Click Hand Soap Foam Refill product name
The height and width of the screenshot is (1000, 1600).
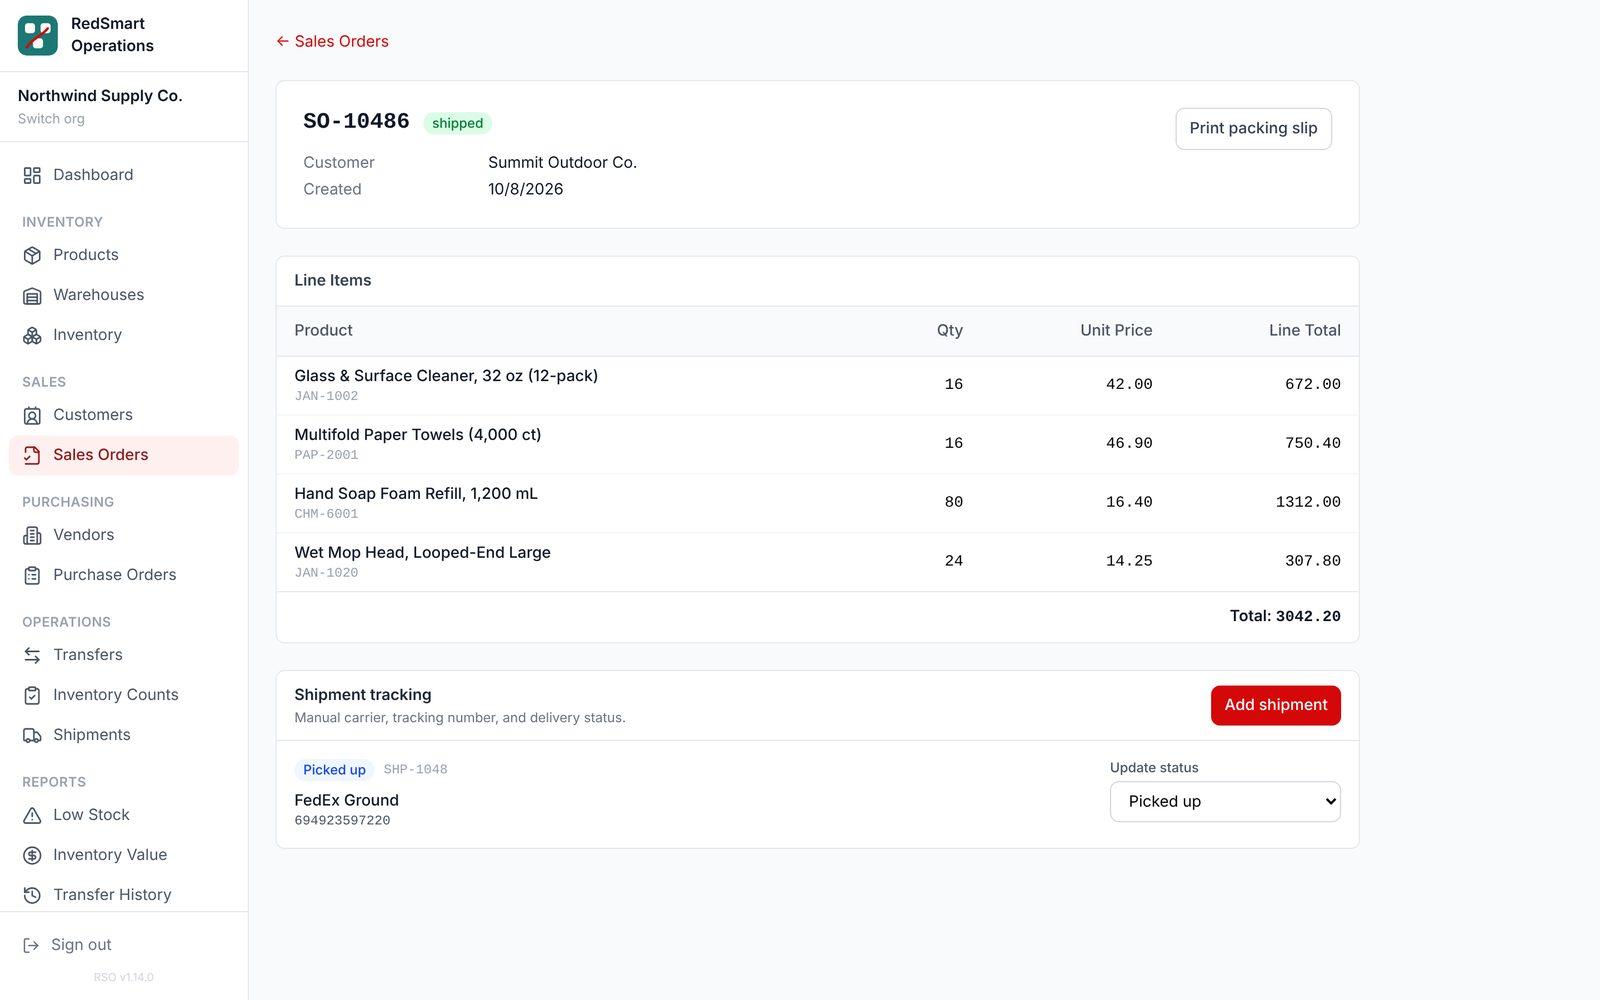pyautogui.click(x=416, y=493)
